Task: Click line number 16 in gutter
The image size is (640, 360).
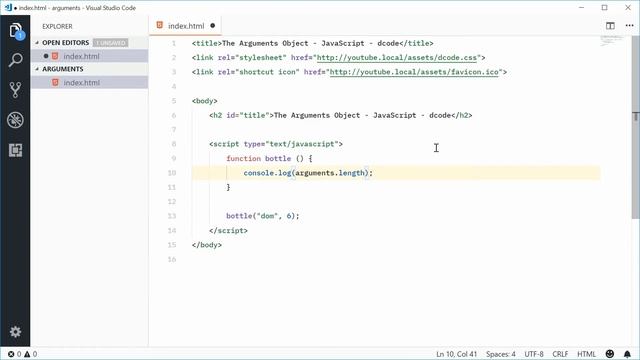Action: (171, 259)
